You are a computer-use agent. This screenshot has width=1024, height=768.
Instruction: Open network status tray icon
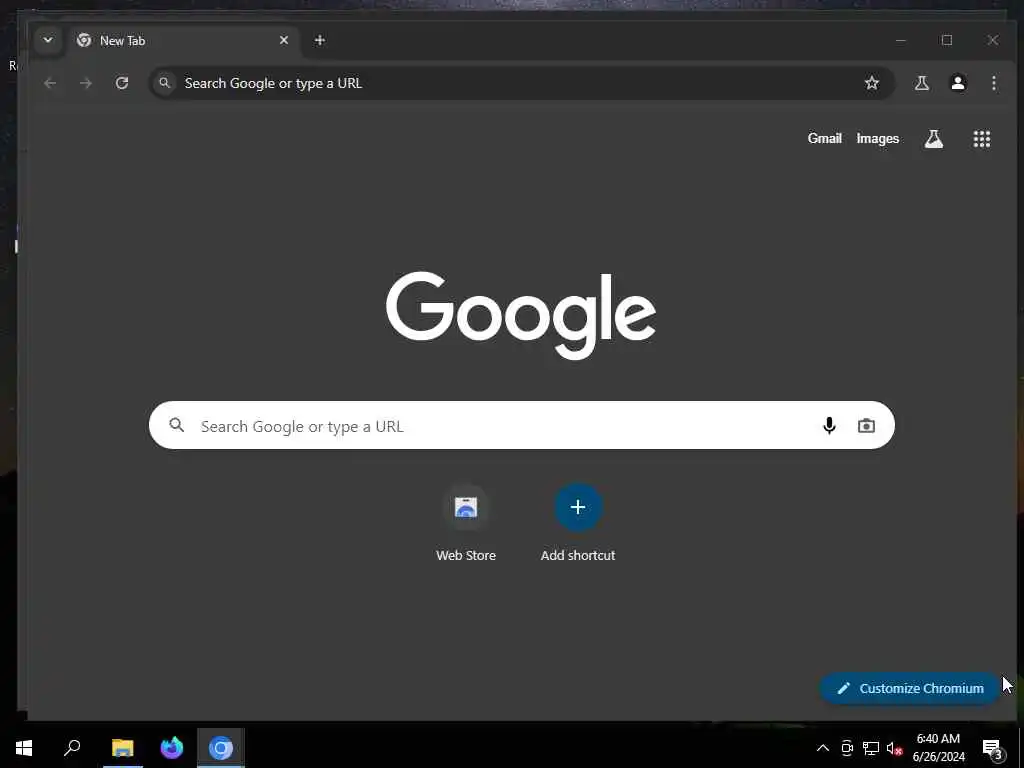coord(871,748)
